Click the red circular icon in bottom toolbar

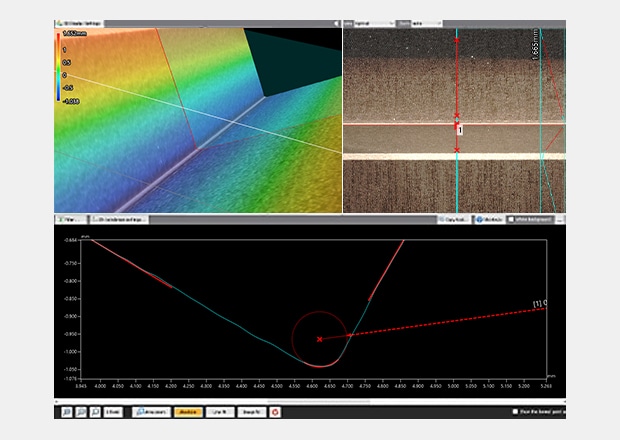pyautogui.click(x=275, y=411)
